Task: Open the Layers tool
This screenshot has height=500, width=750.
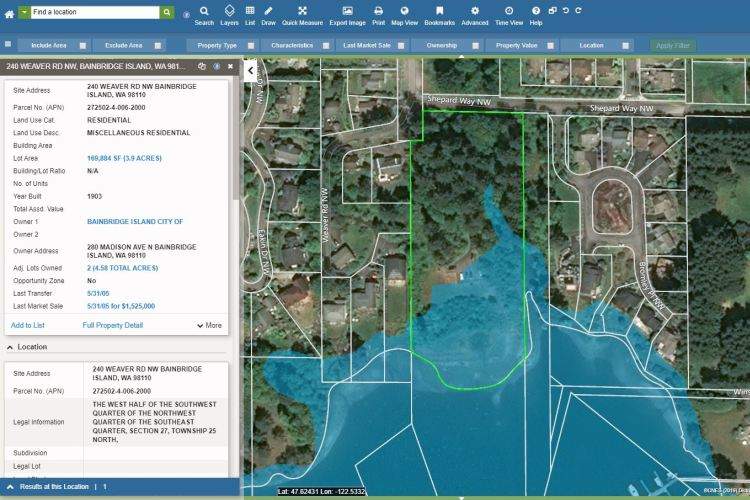Action: point(229,15)
